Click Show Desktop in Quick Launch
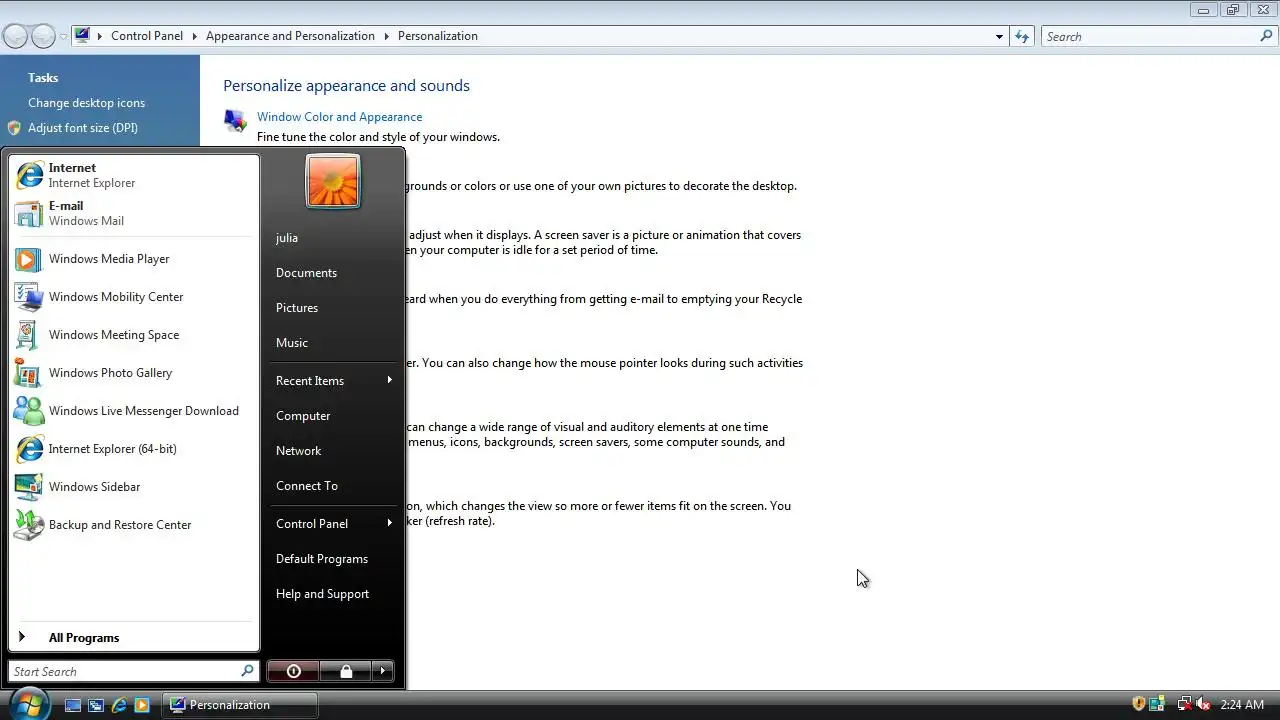Screen dimensions: 1280x720 73,705
